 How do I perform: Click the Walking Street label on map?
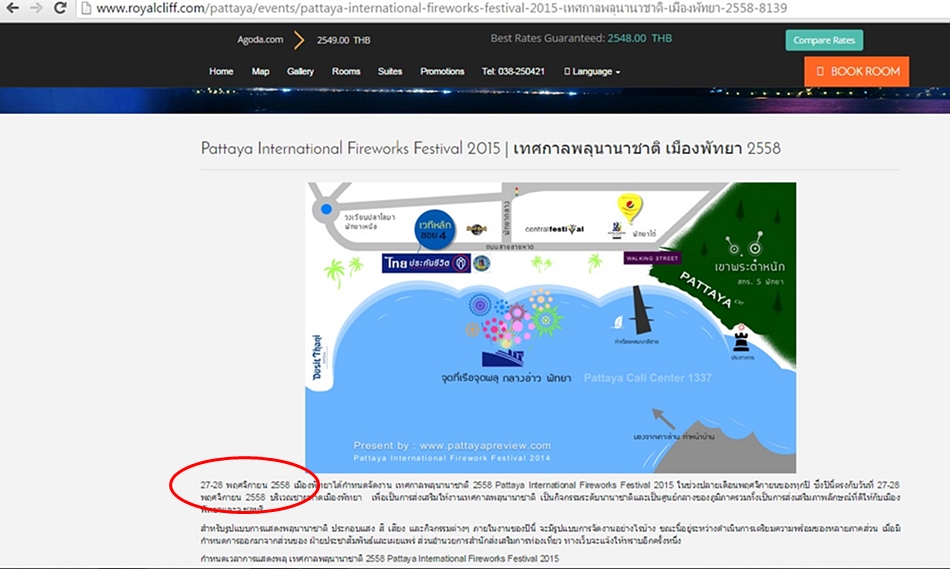tap(652, 258)
